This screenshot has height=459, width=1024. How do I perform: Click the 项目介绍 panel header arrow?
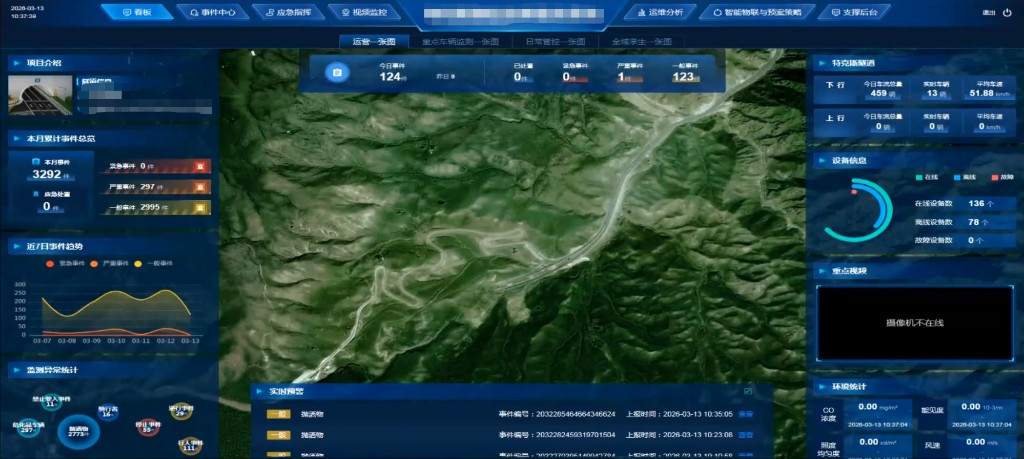click(16, 63)
